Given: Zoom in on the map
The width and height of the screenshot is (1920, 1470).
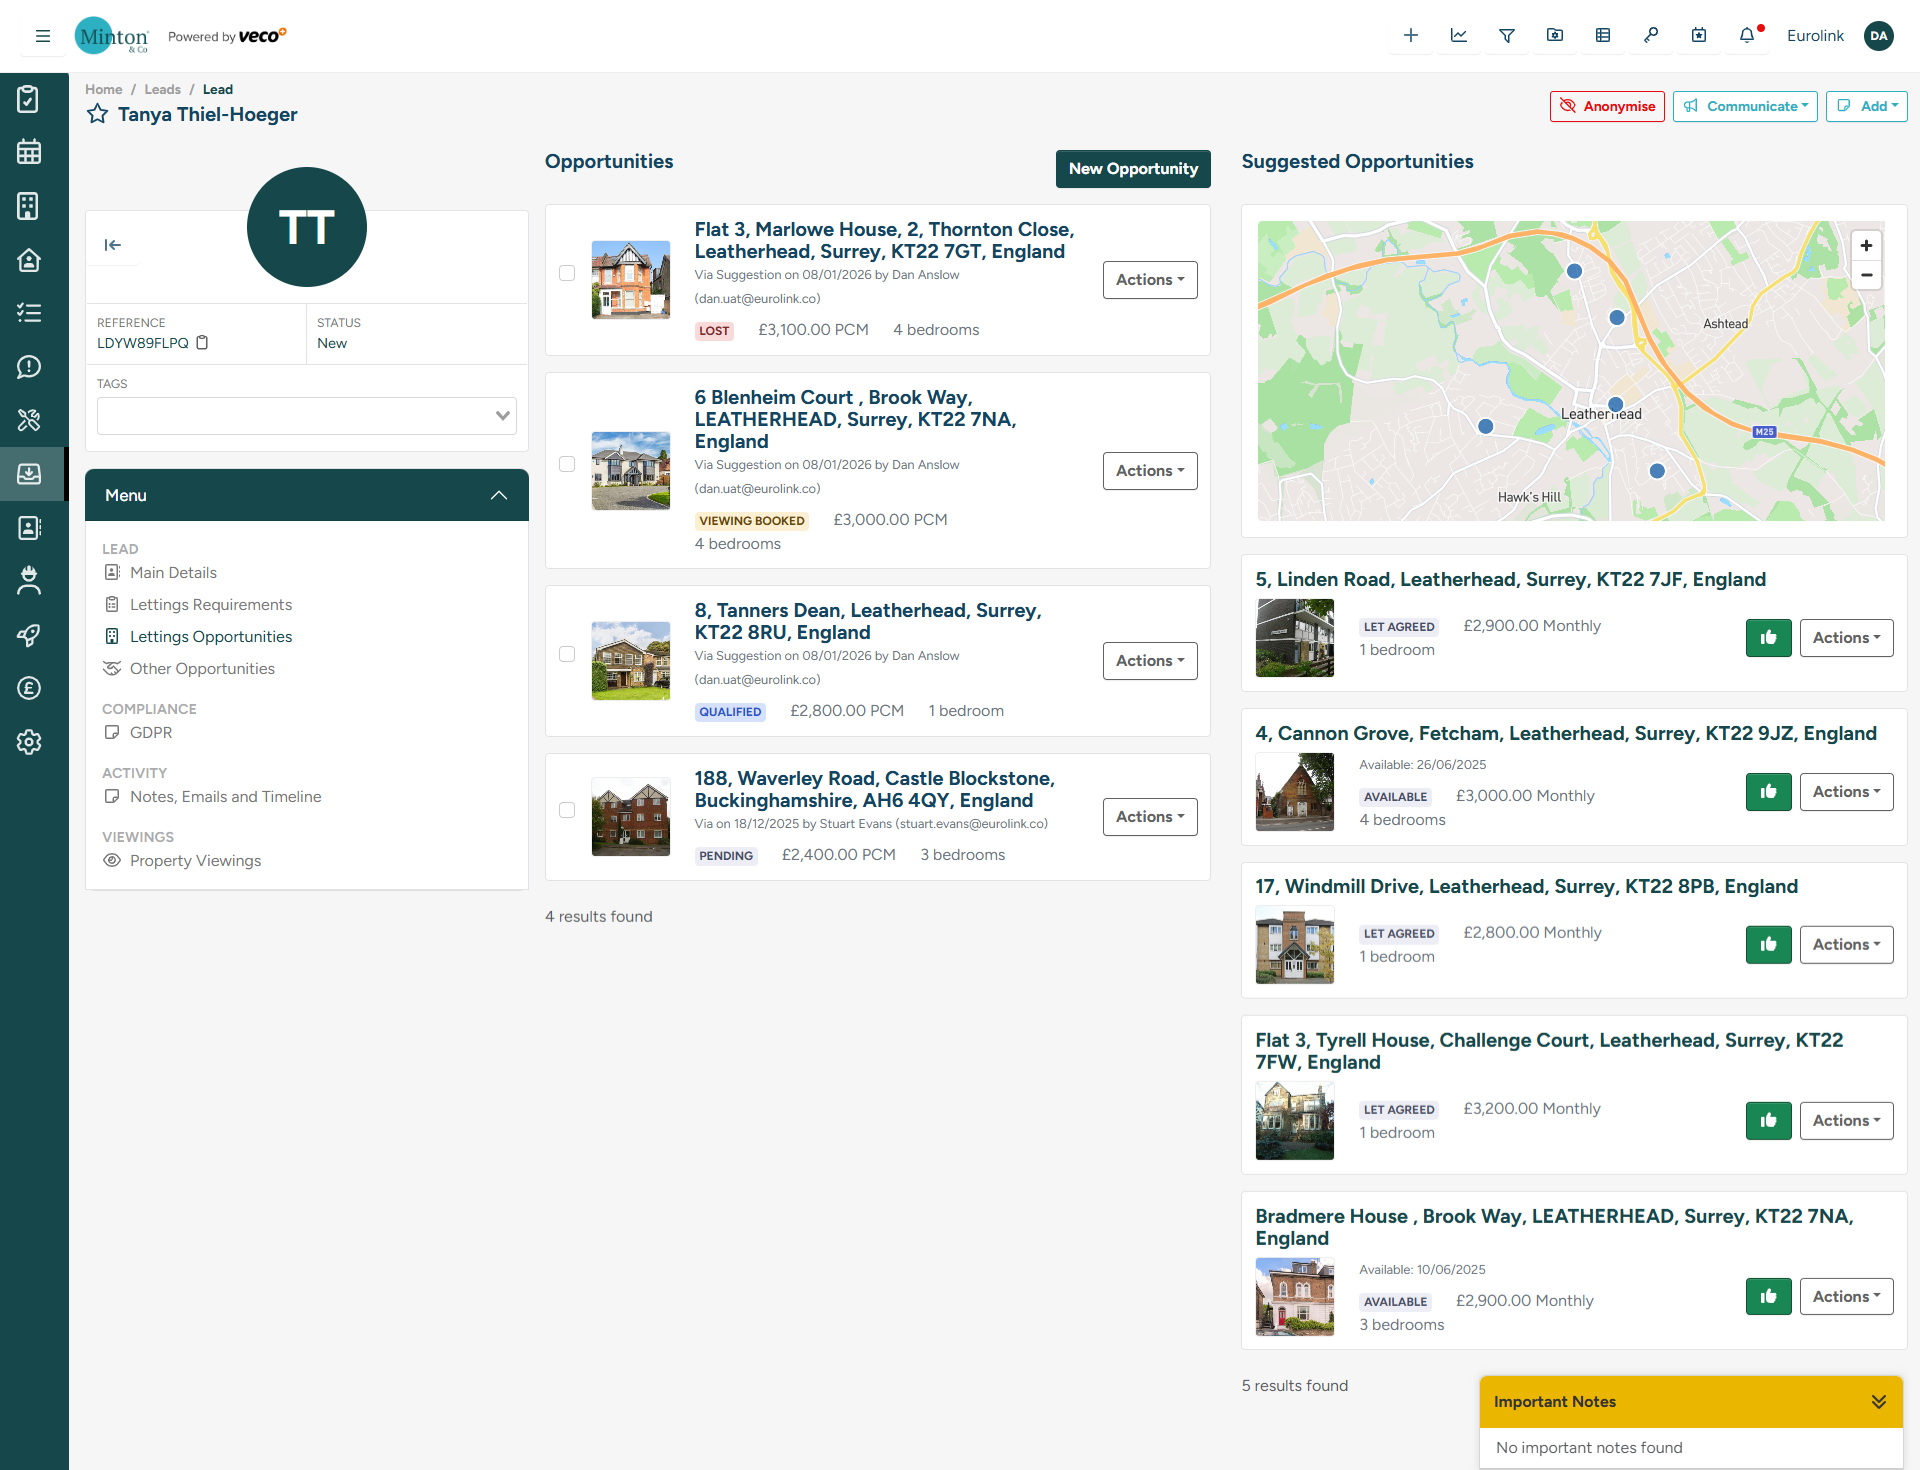Looking at the screenshot, I should [1866, 246].
